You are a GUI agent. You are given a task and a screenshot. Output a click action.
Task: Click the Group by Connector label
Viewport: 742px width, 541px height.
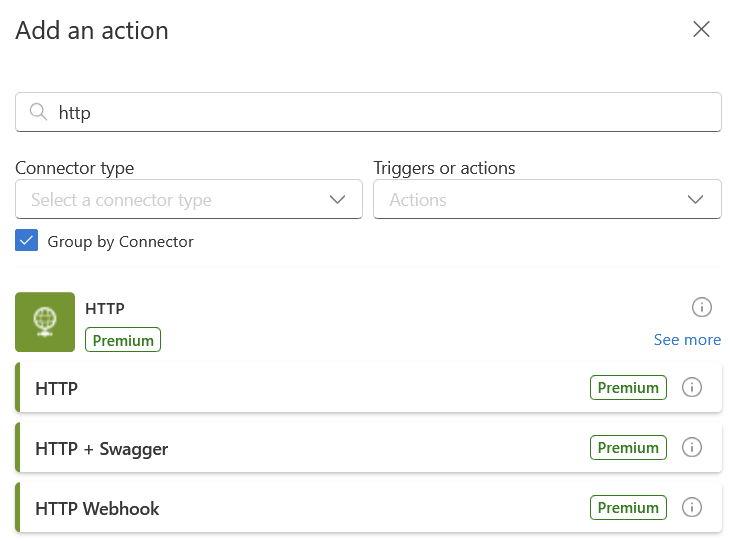120,242
